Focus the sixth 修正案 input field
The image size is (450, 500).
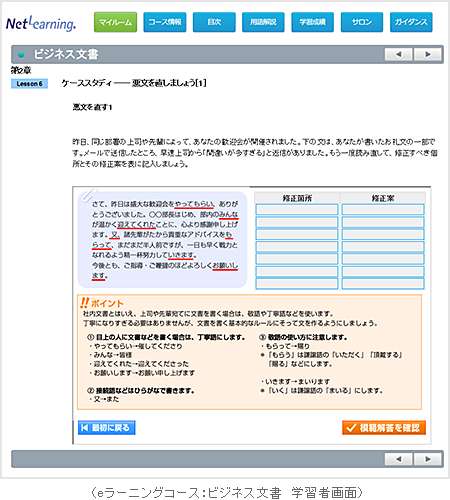pos(383,271)
